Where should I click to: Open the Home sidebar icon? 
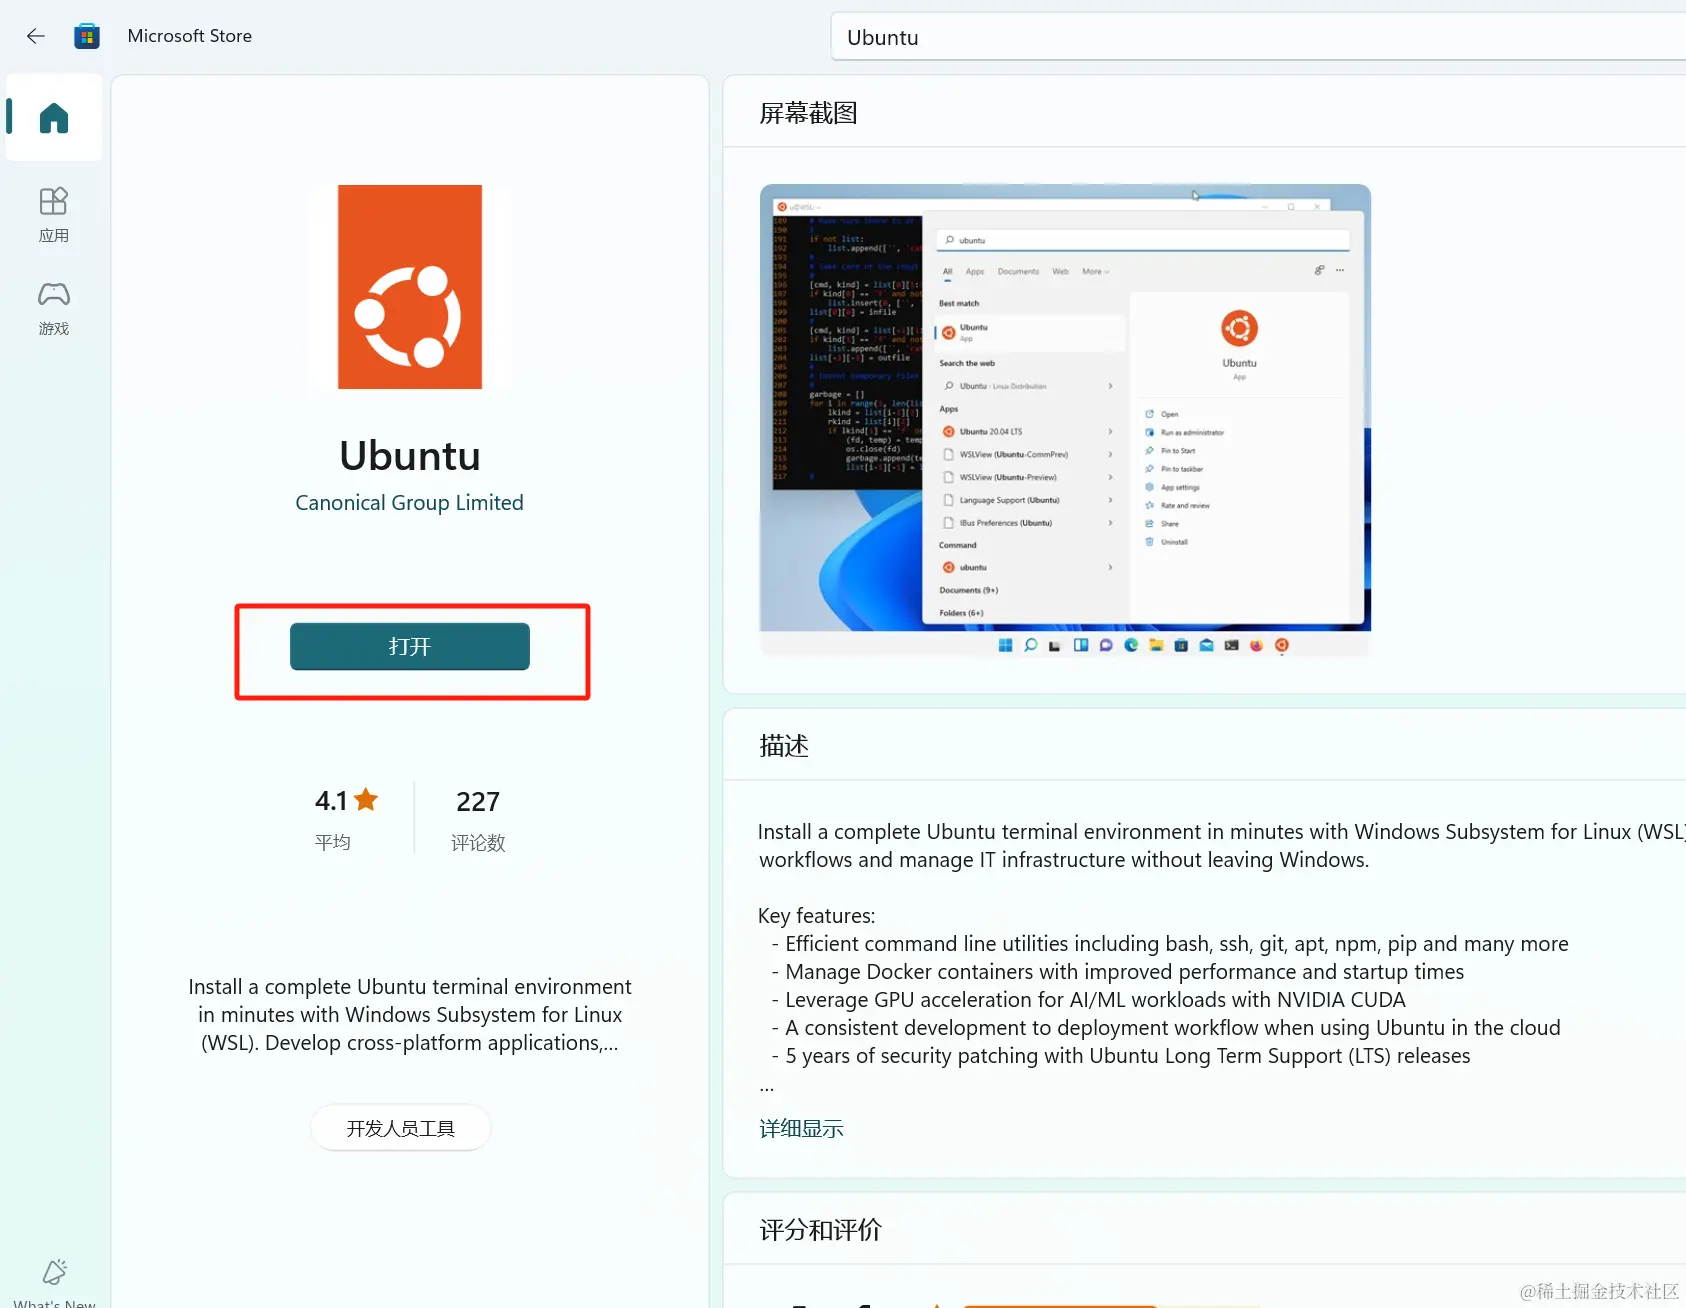tap(54, 117)
